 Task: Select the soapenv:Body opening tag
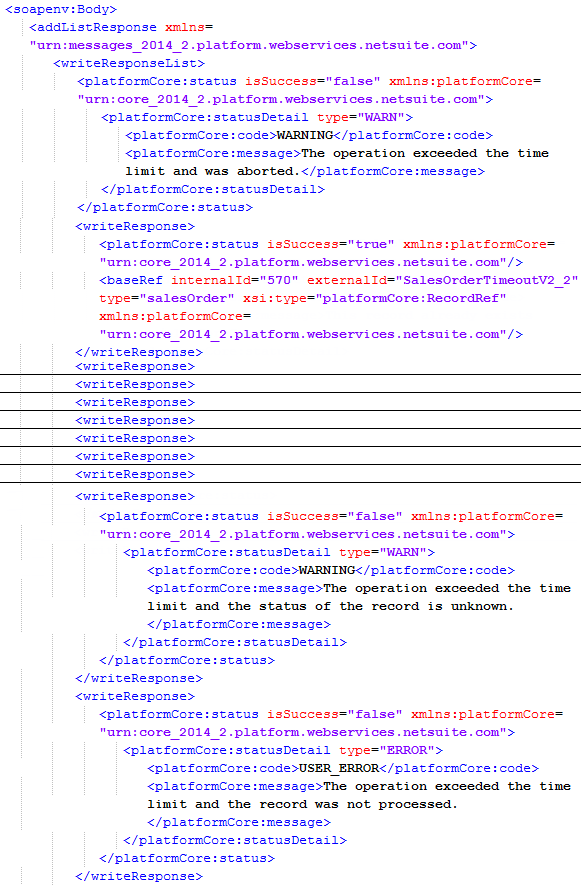tap(61, 10)
